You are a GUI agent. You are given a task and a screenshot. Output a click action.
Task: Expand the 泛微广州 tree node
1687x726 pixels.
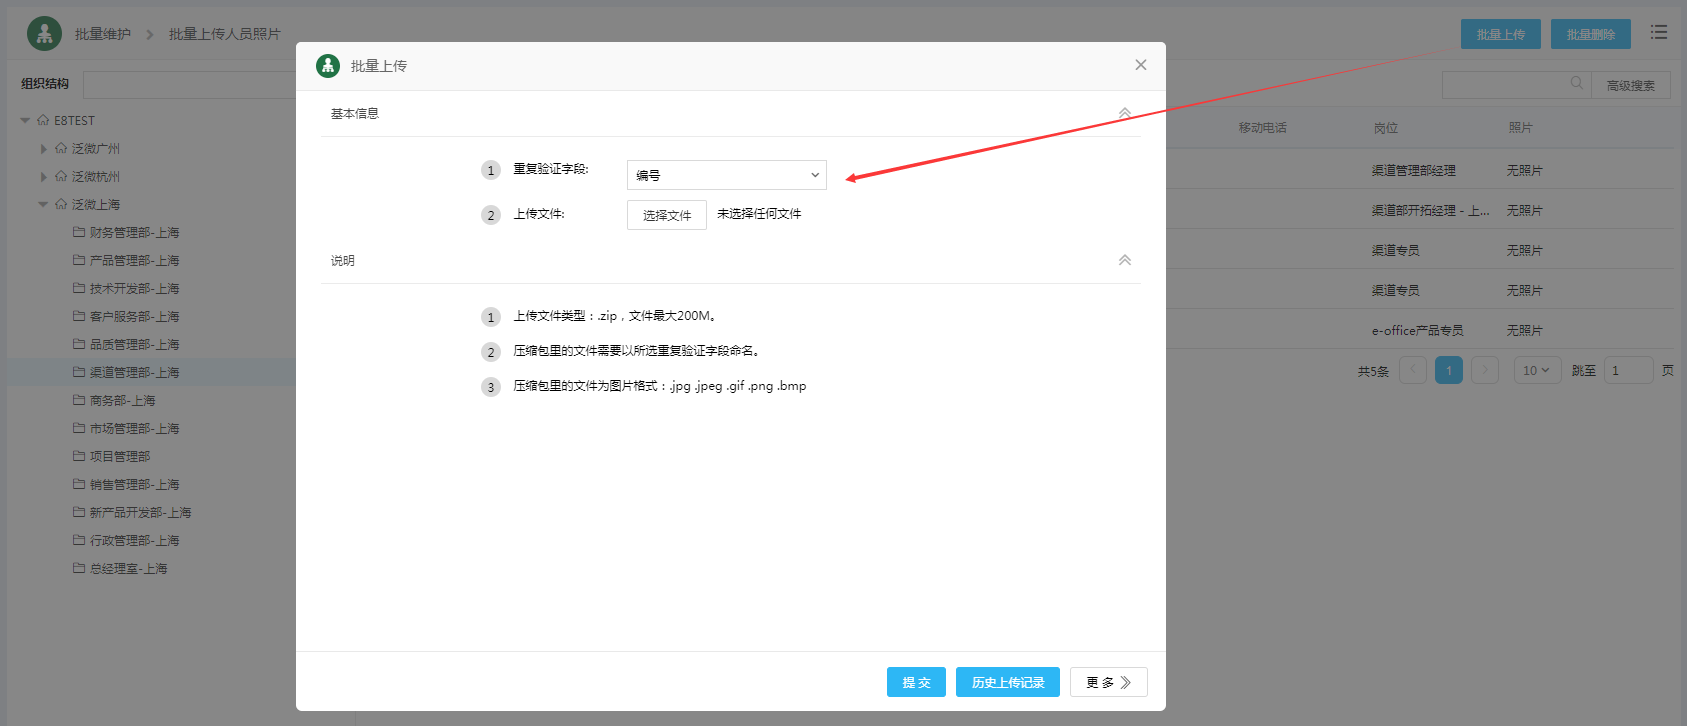click(43, 149)
